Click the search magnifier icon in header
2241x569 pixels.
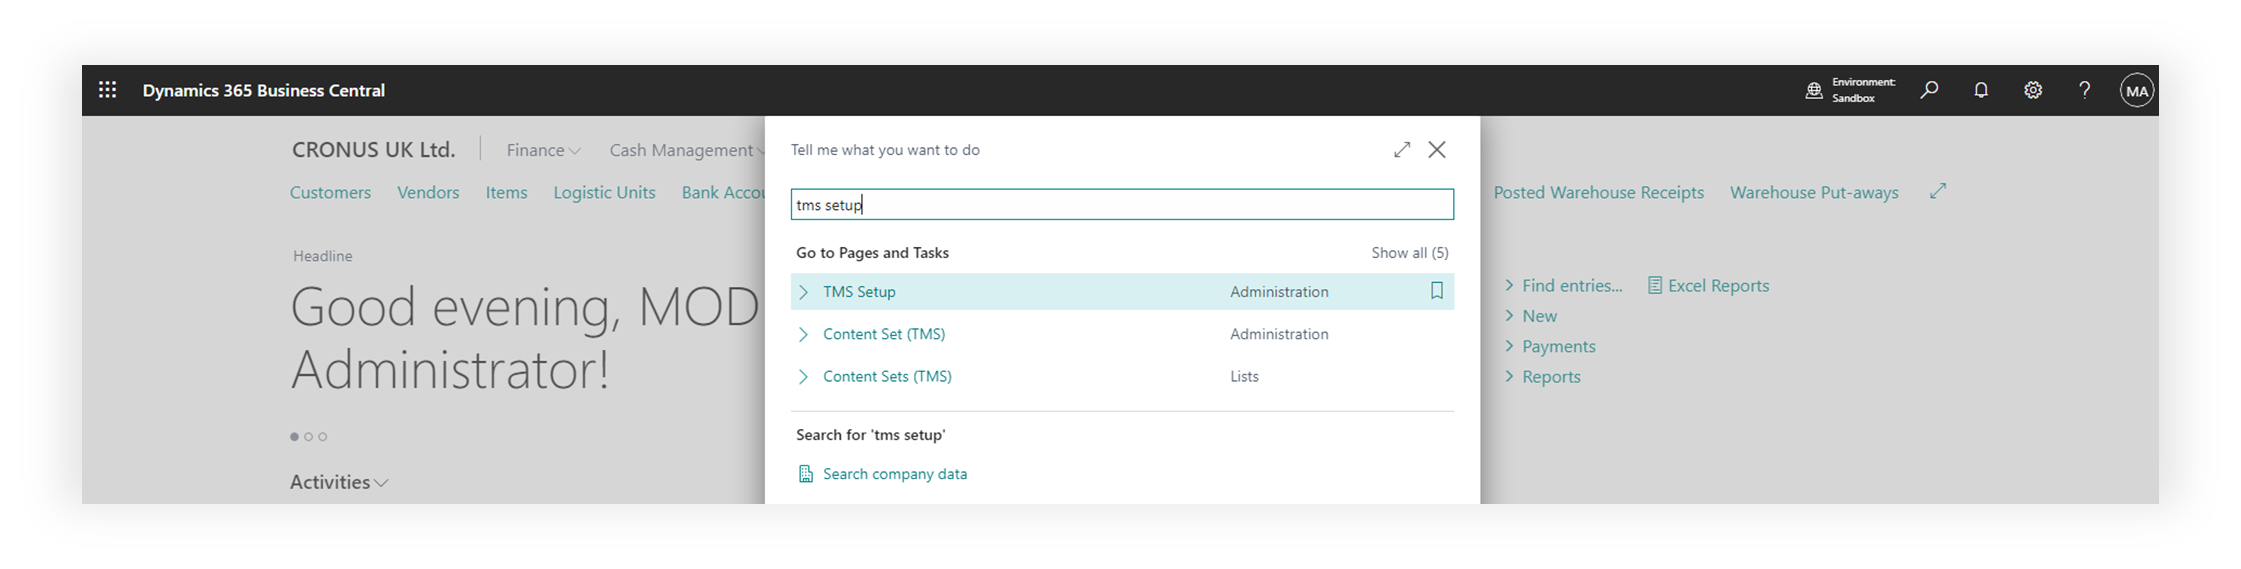click(1929, 90)
